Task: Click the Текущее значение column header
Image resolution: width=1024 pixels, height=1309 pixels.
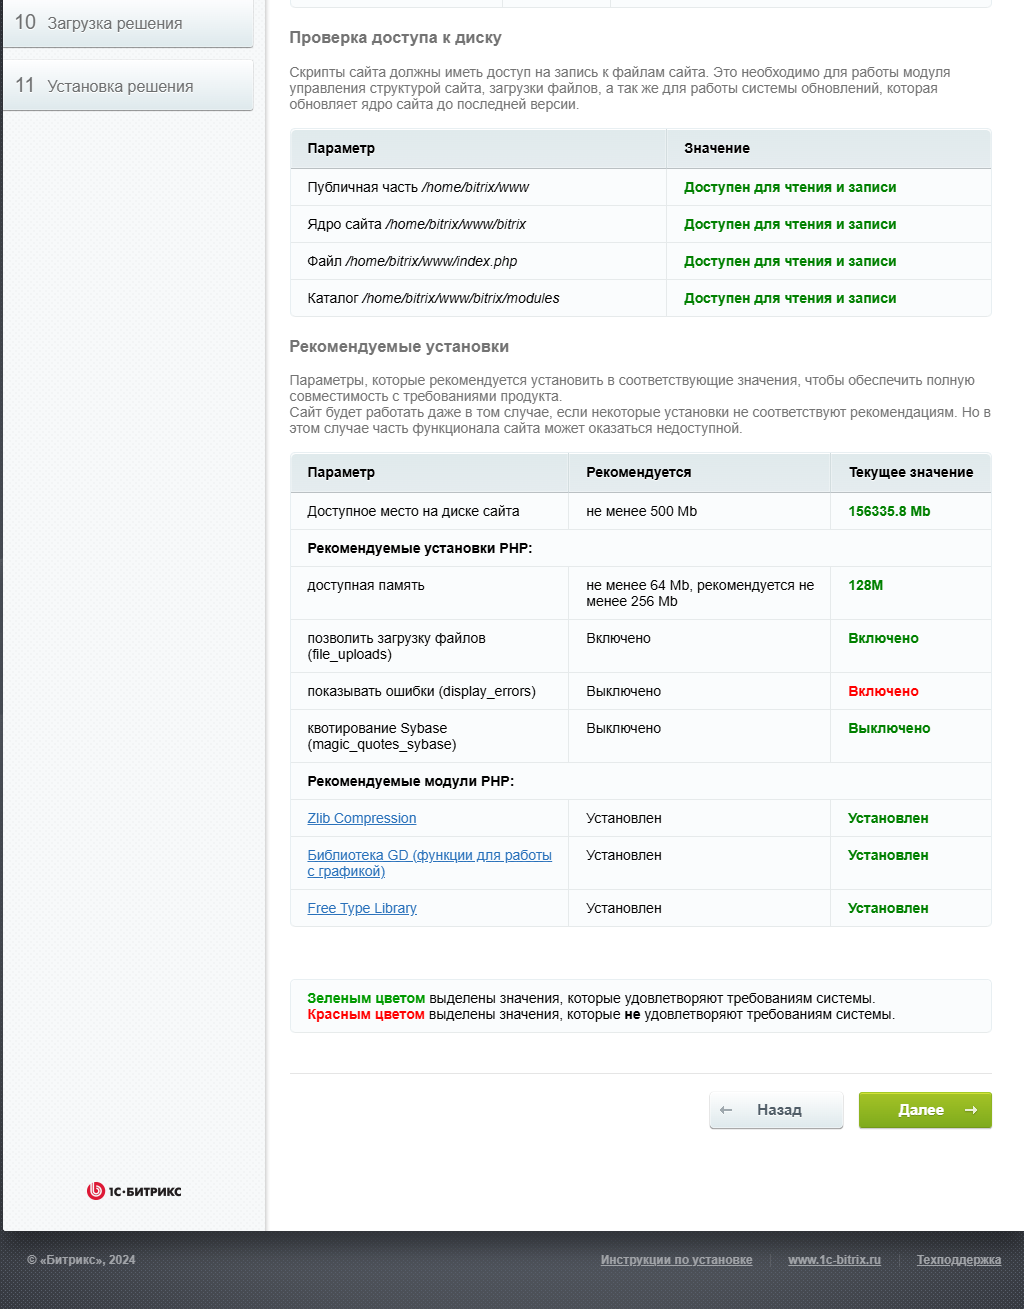Action: 911,472
